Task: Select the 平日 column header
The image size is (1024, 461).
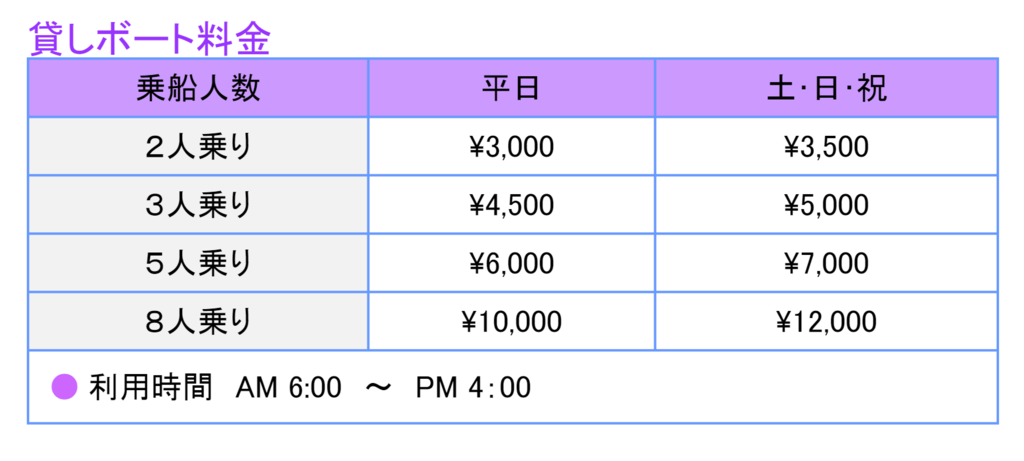Action: point(511,88)
